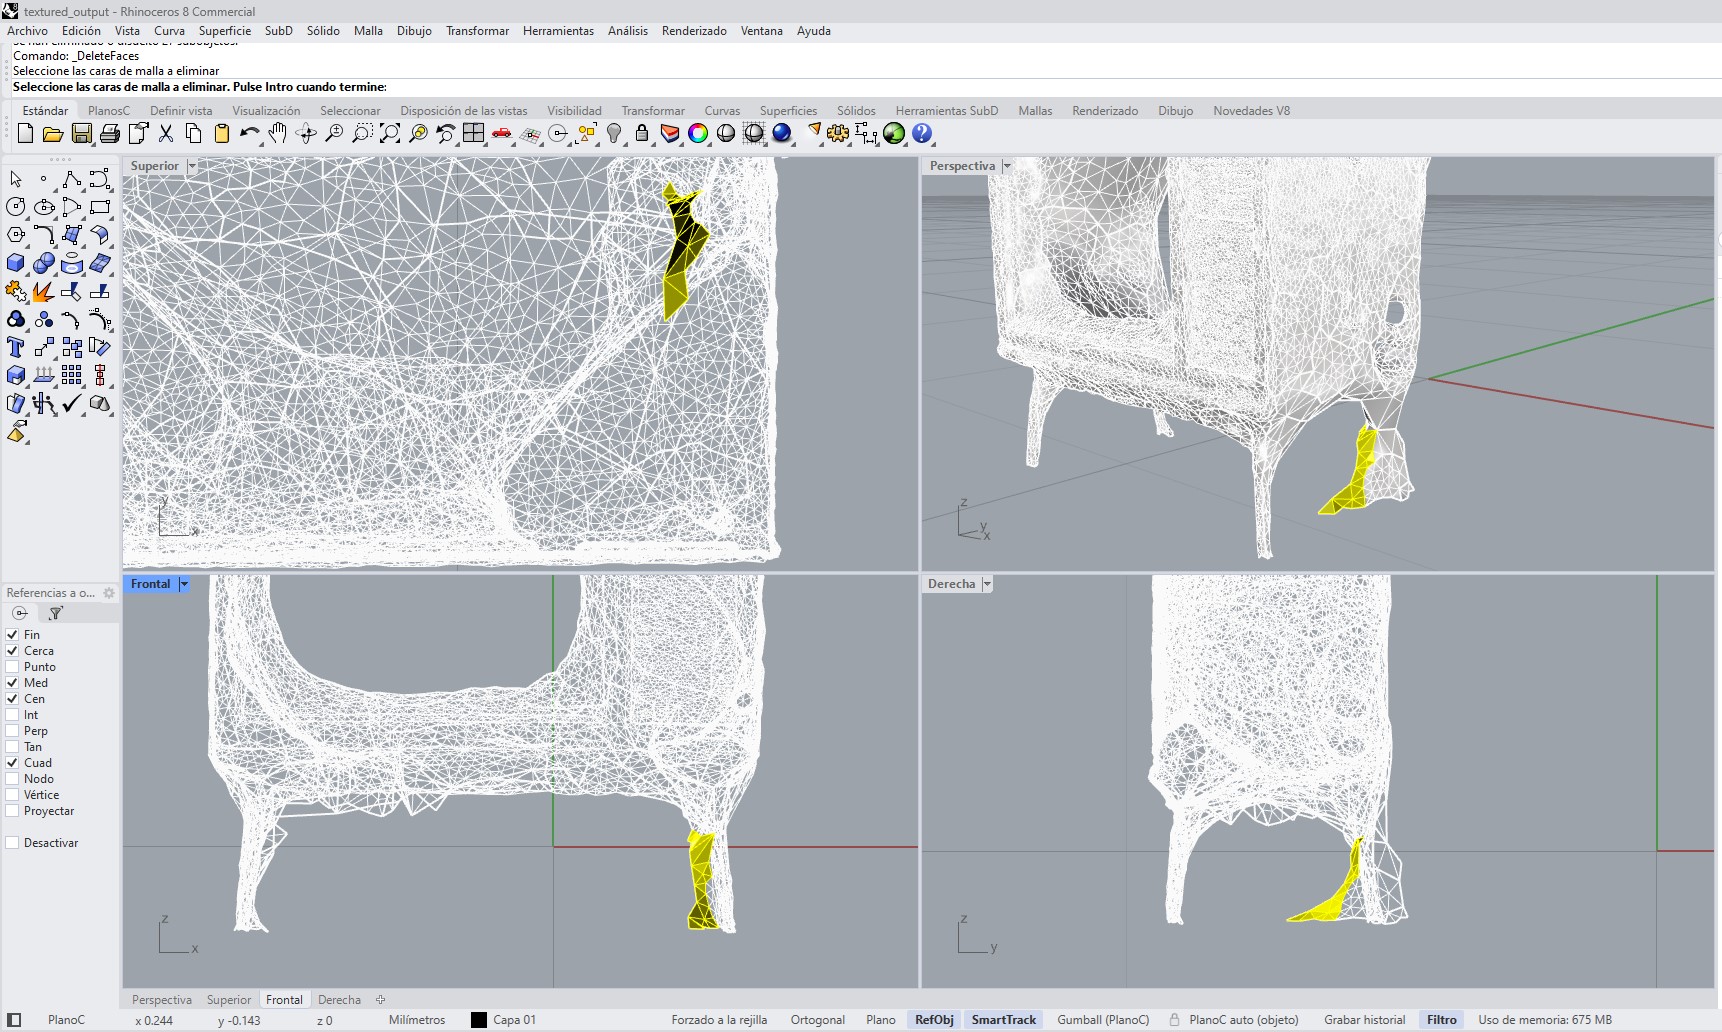Click the Deshacer (undo) arrow icon

[x=249, y=133]
